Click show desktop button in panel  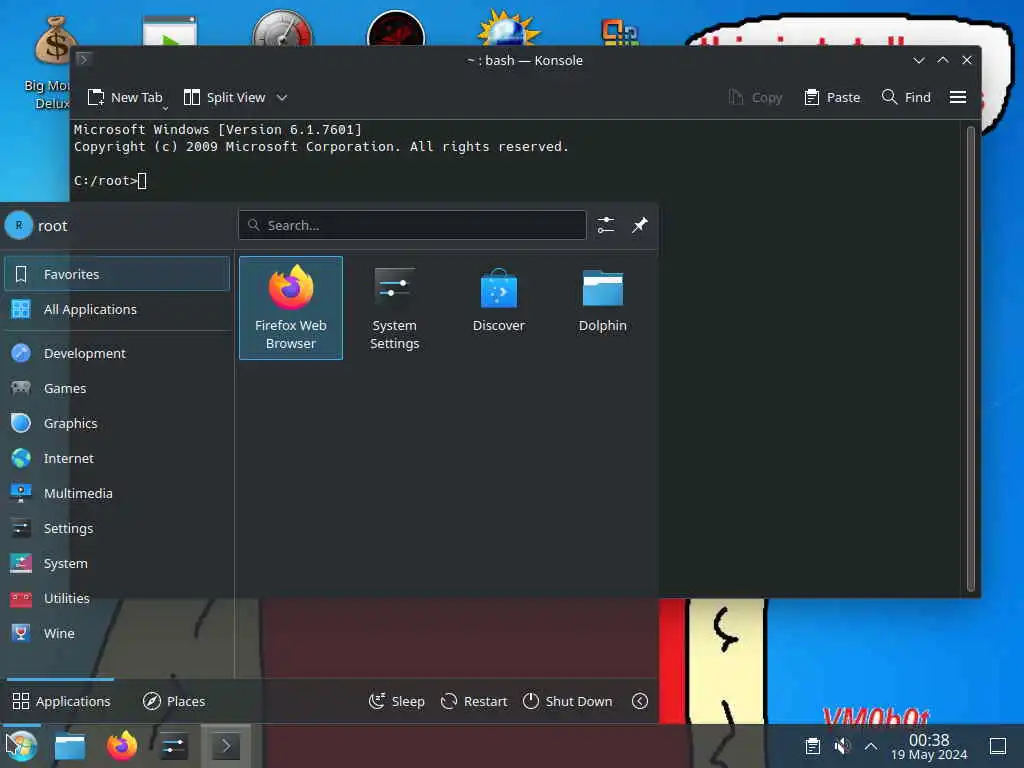point(998,746)
